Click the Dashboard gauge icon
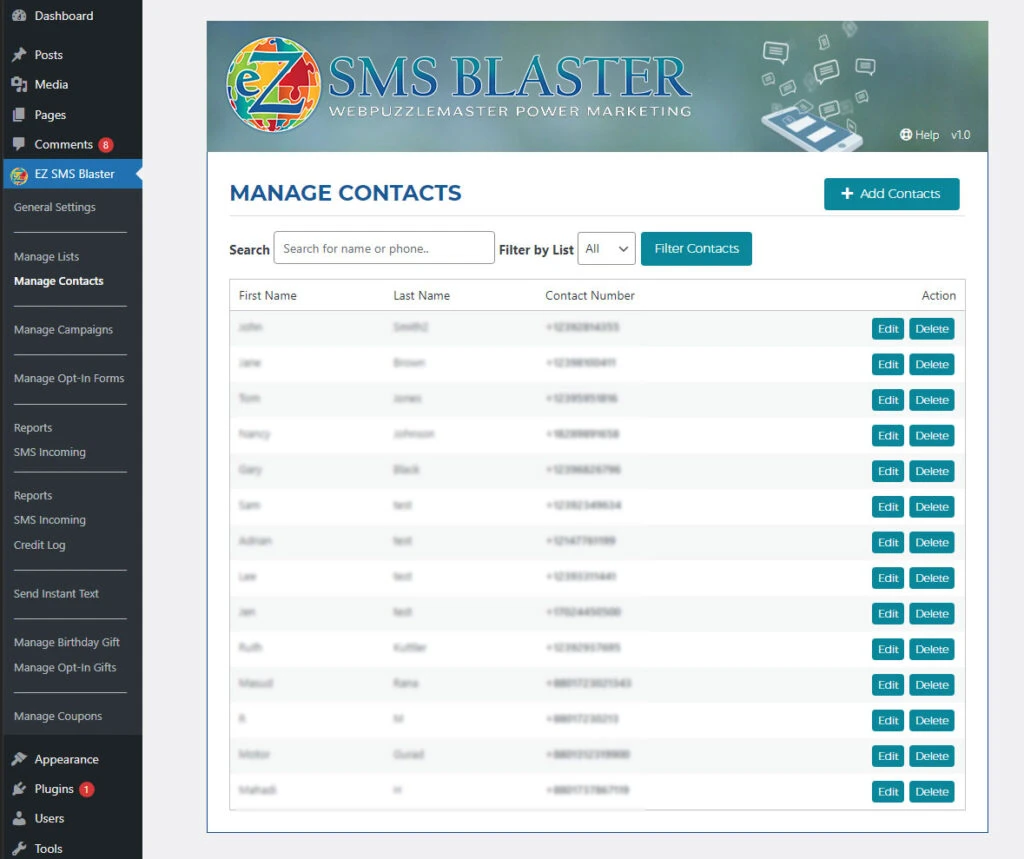Viewport: 1024px width, 859px height. coord(19,16)
